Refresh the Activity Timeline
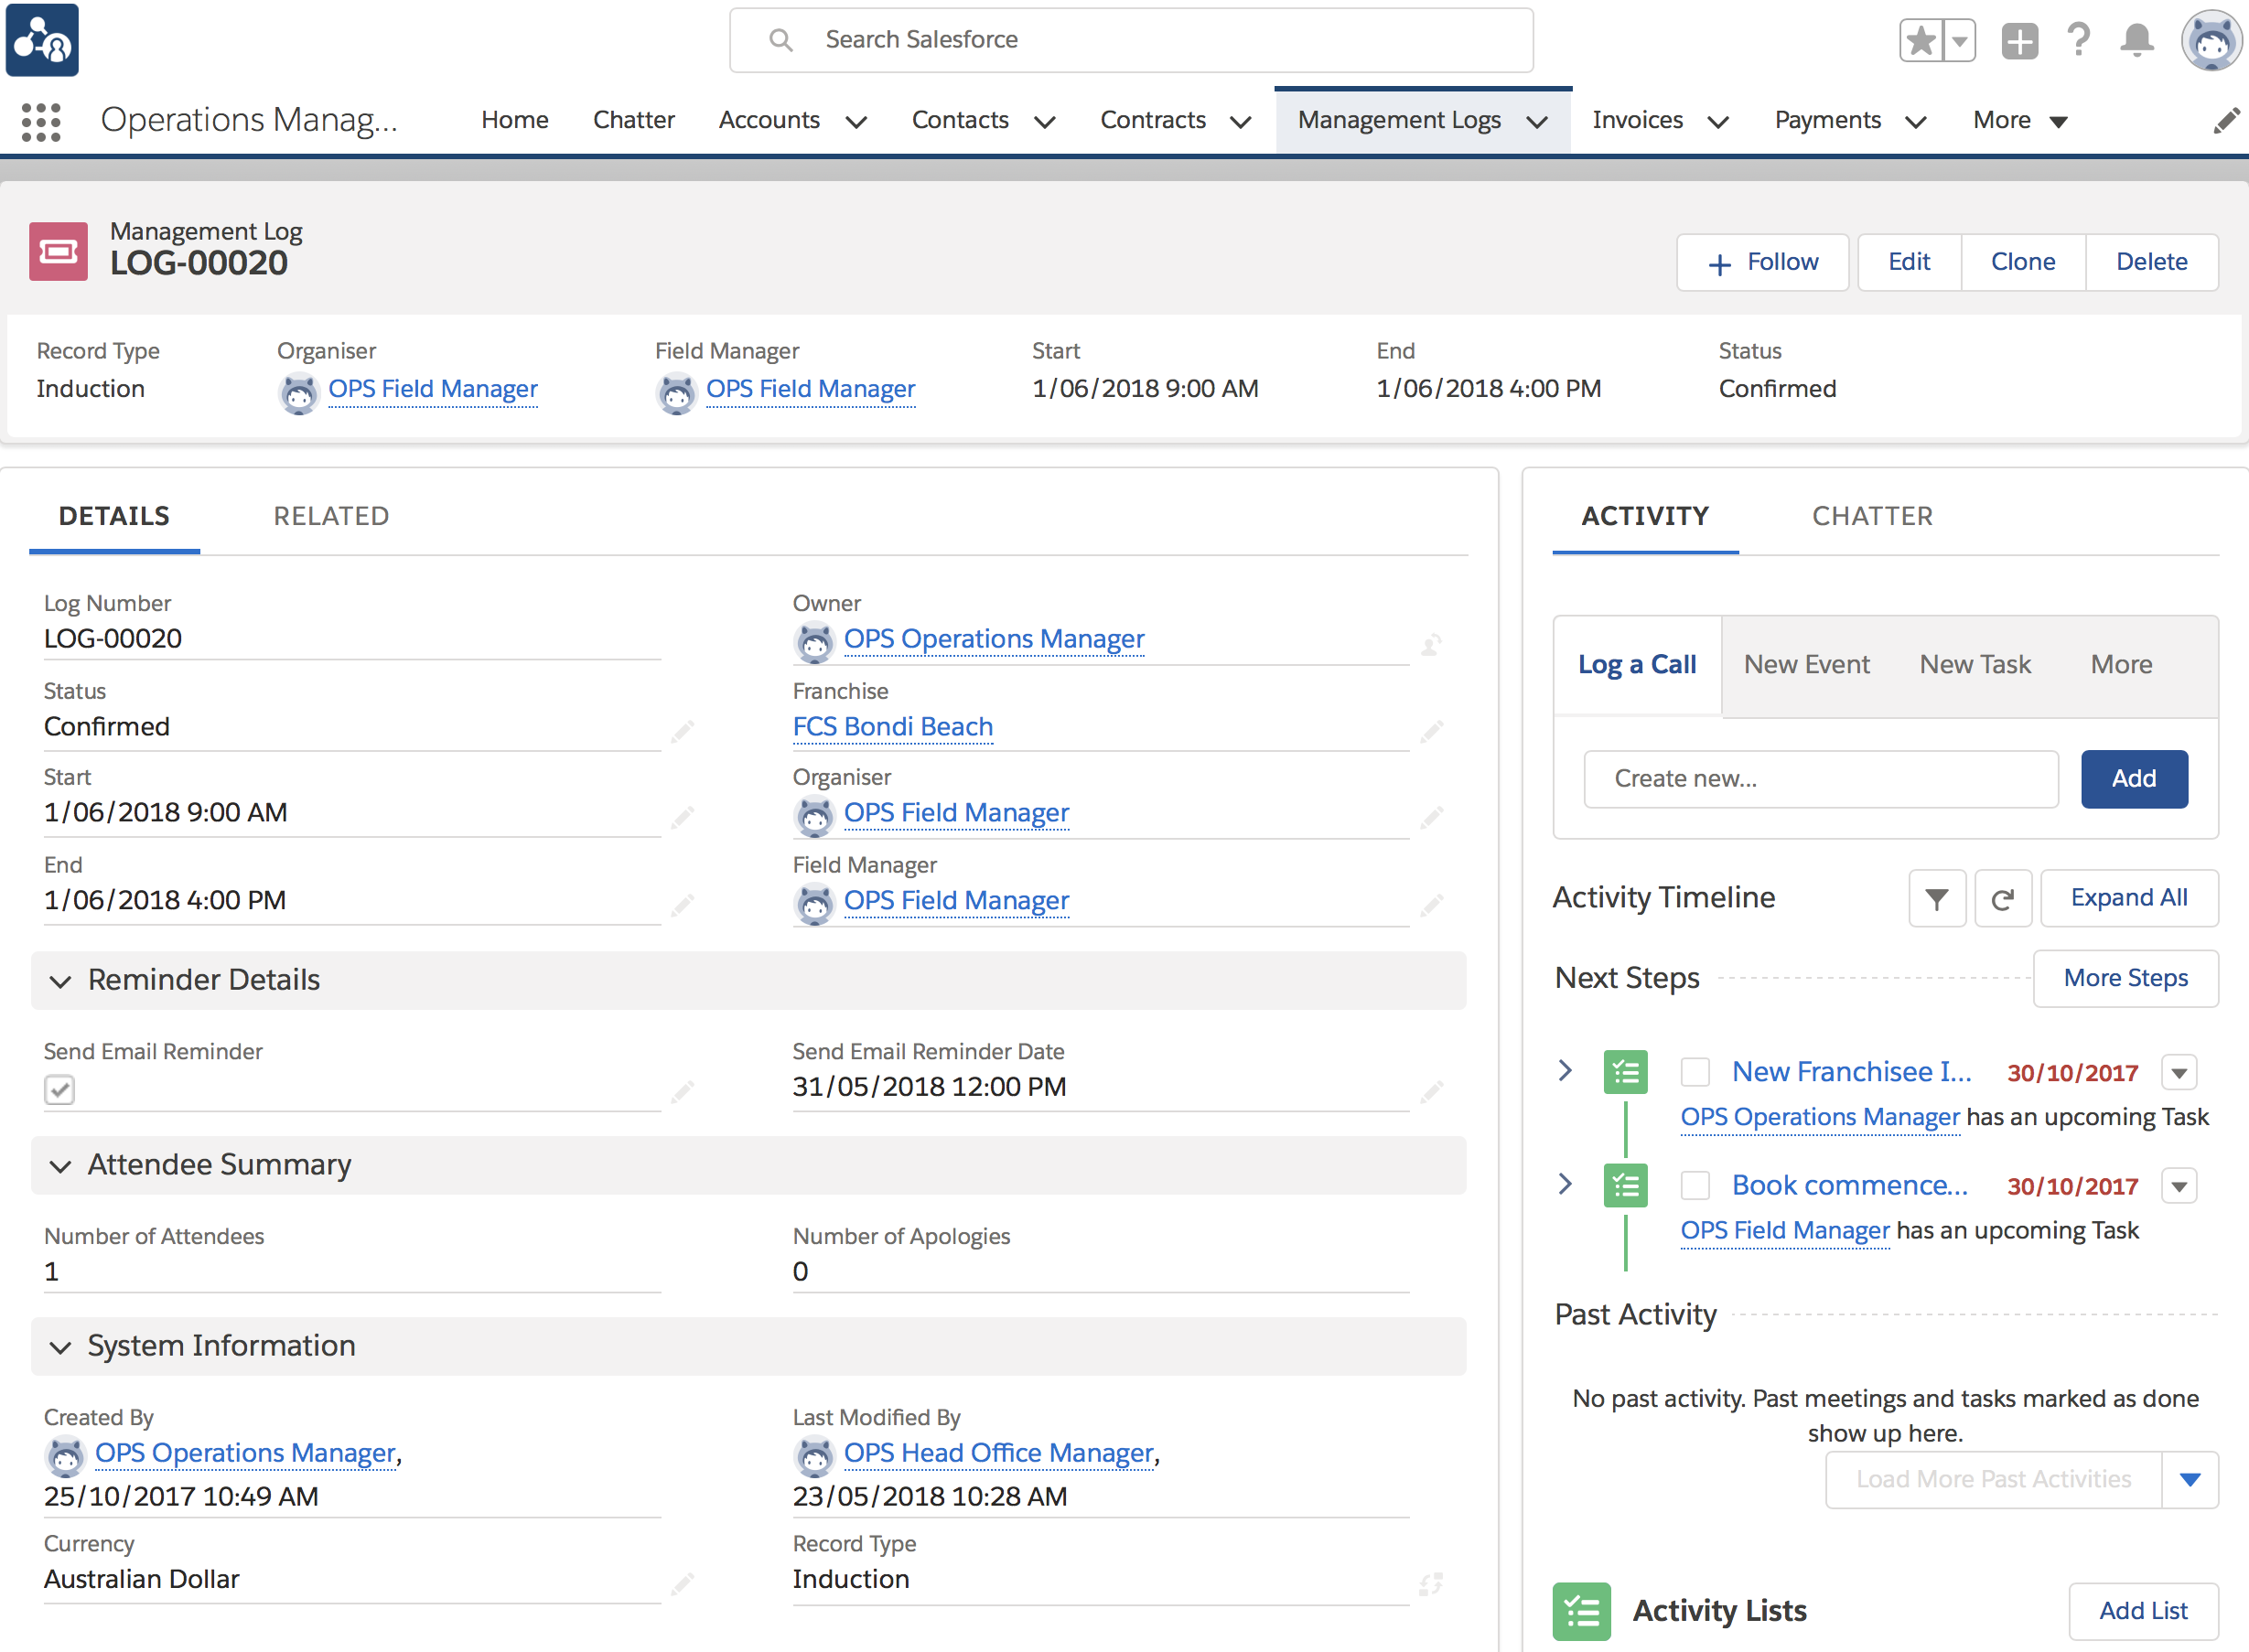The height and width of the screenshot is (1652, 2249). (x=2002, y=898)
